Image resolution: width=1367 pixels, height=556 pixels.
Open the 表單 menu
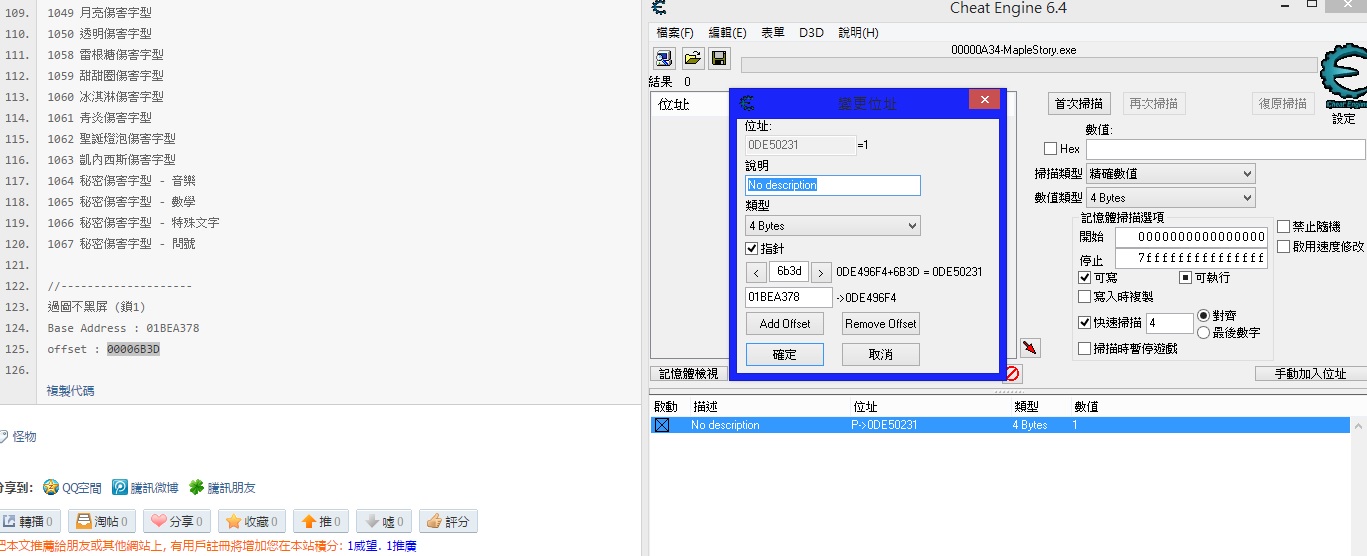tap(773, 33)
